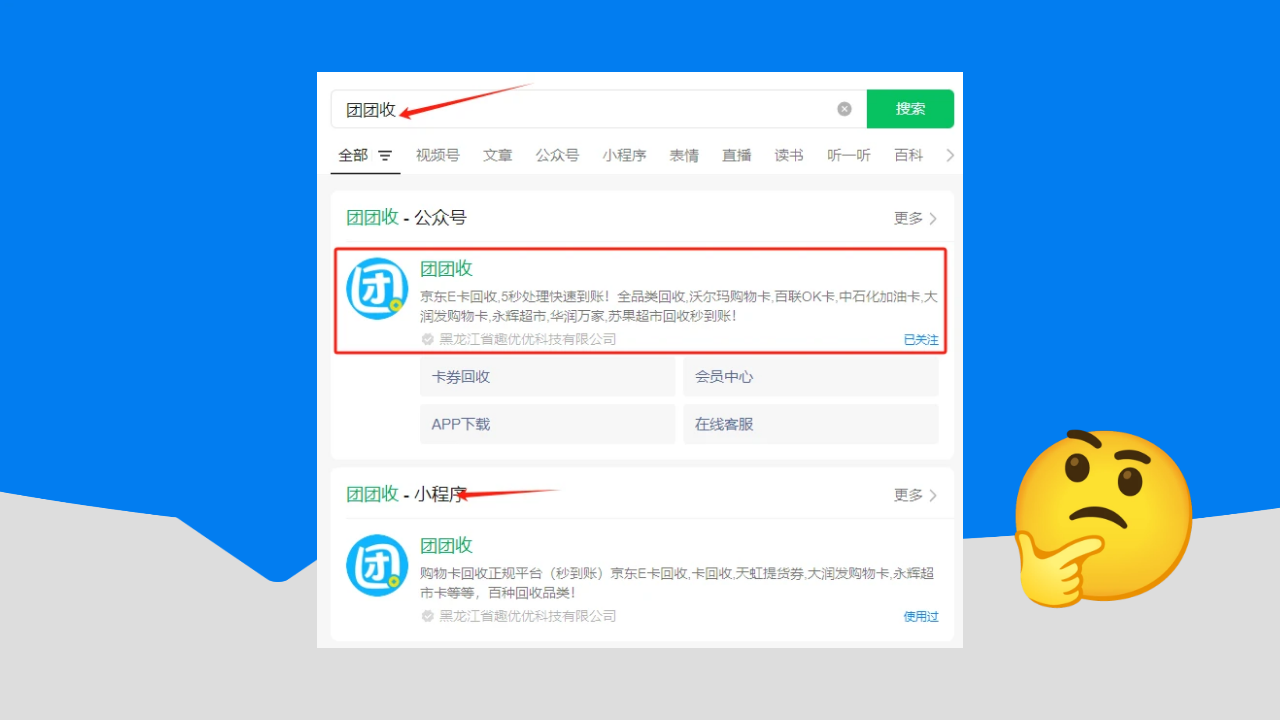1280x720 pixels.
Task: Switch to the 百科 tab
Action: click(909, 156)
